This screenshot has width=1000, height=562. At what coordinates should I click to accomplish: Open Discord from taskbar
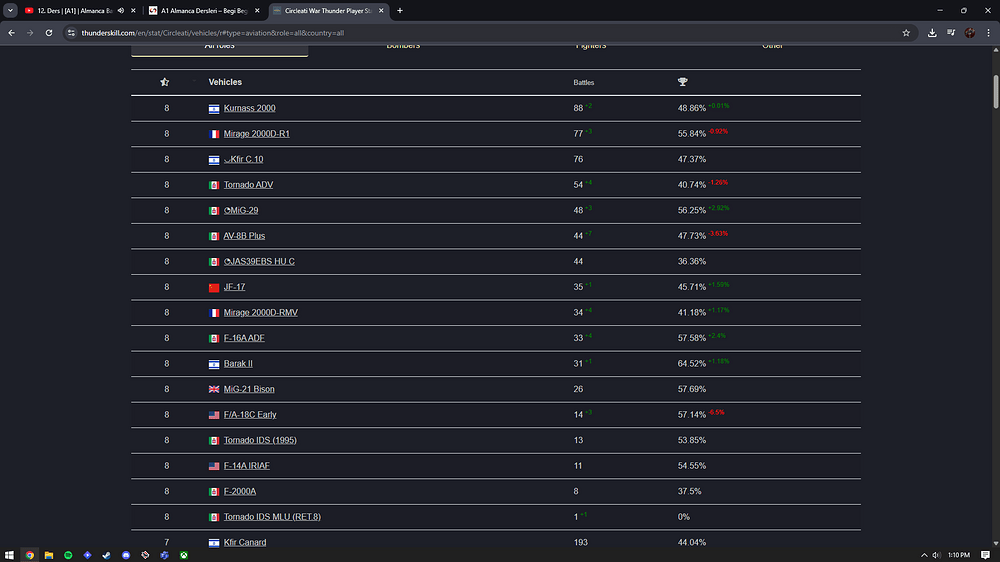coord(126,555)
